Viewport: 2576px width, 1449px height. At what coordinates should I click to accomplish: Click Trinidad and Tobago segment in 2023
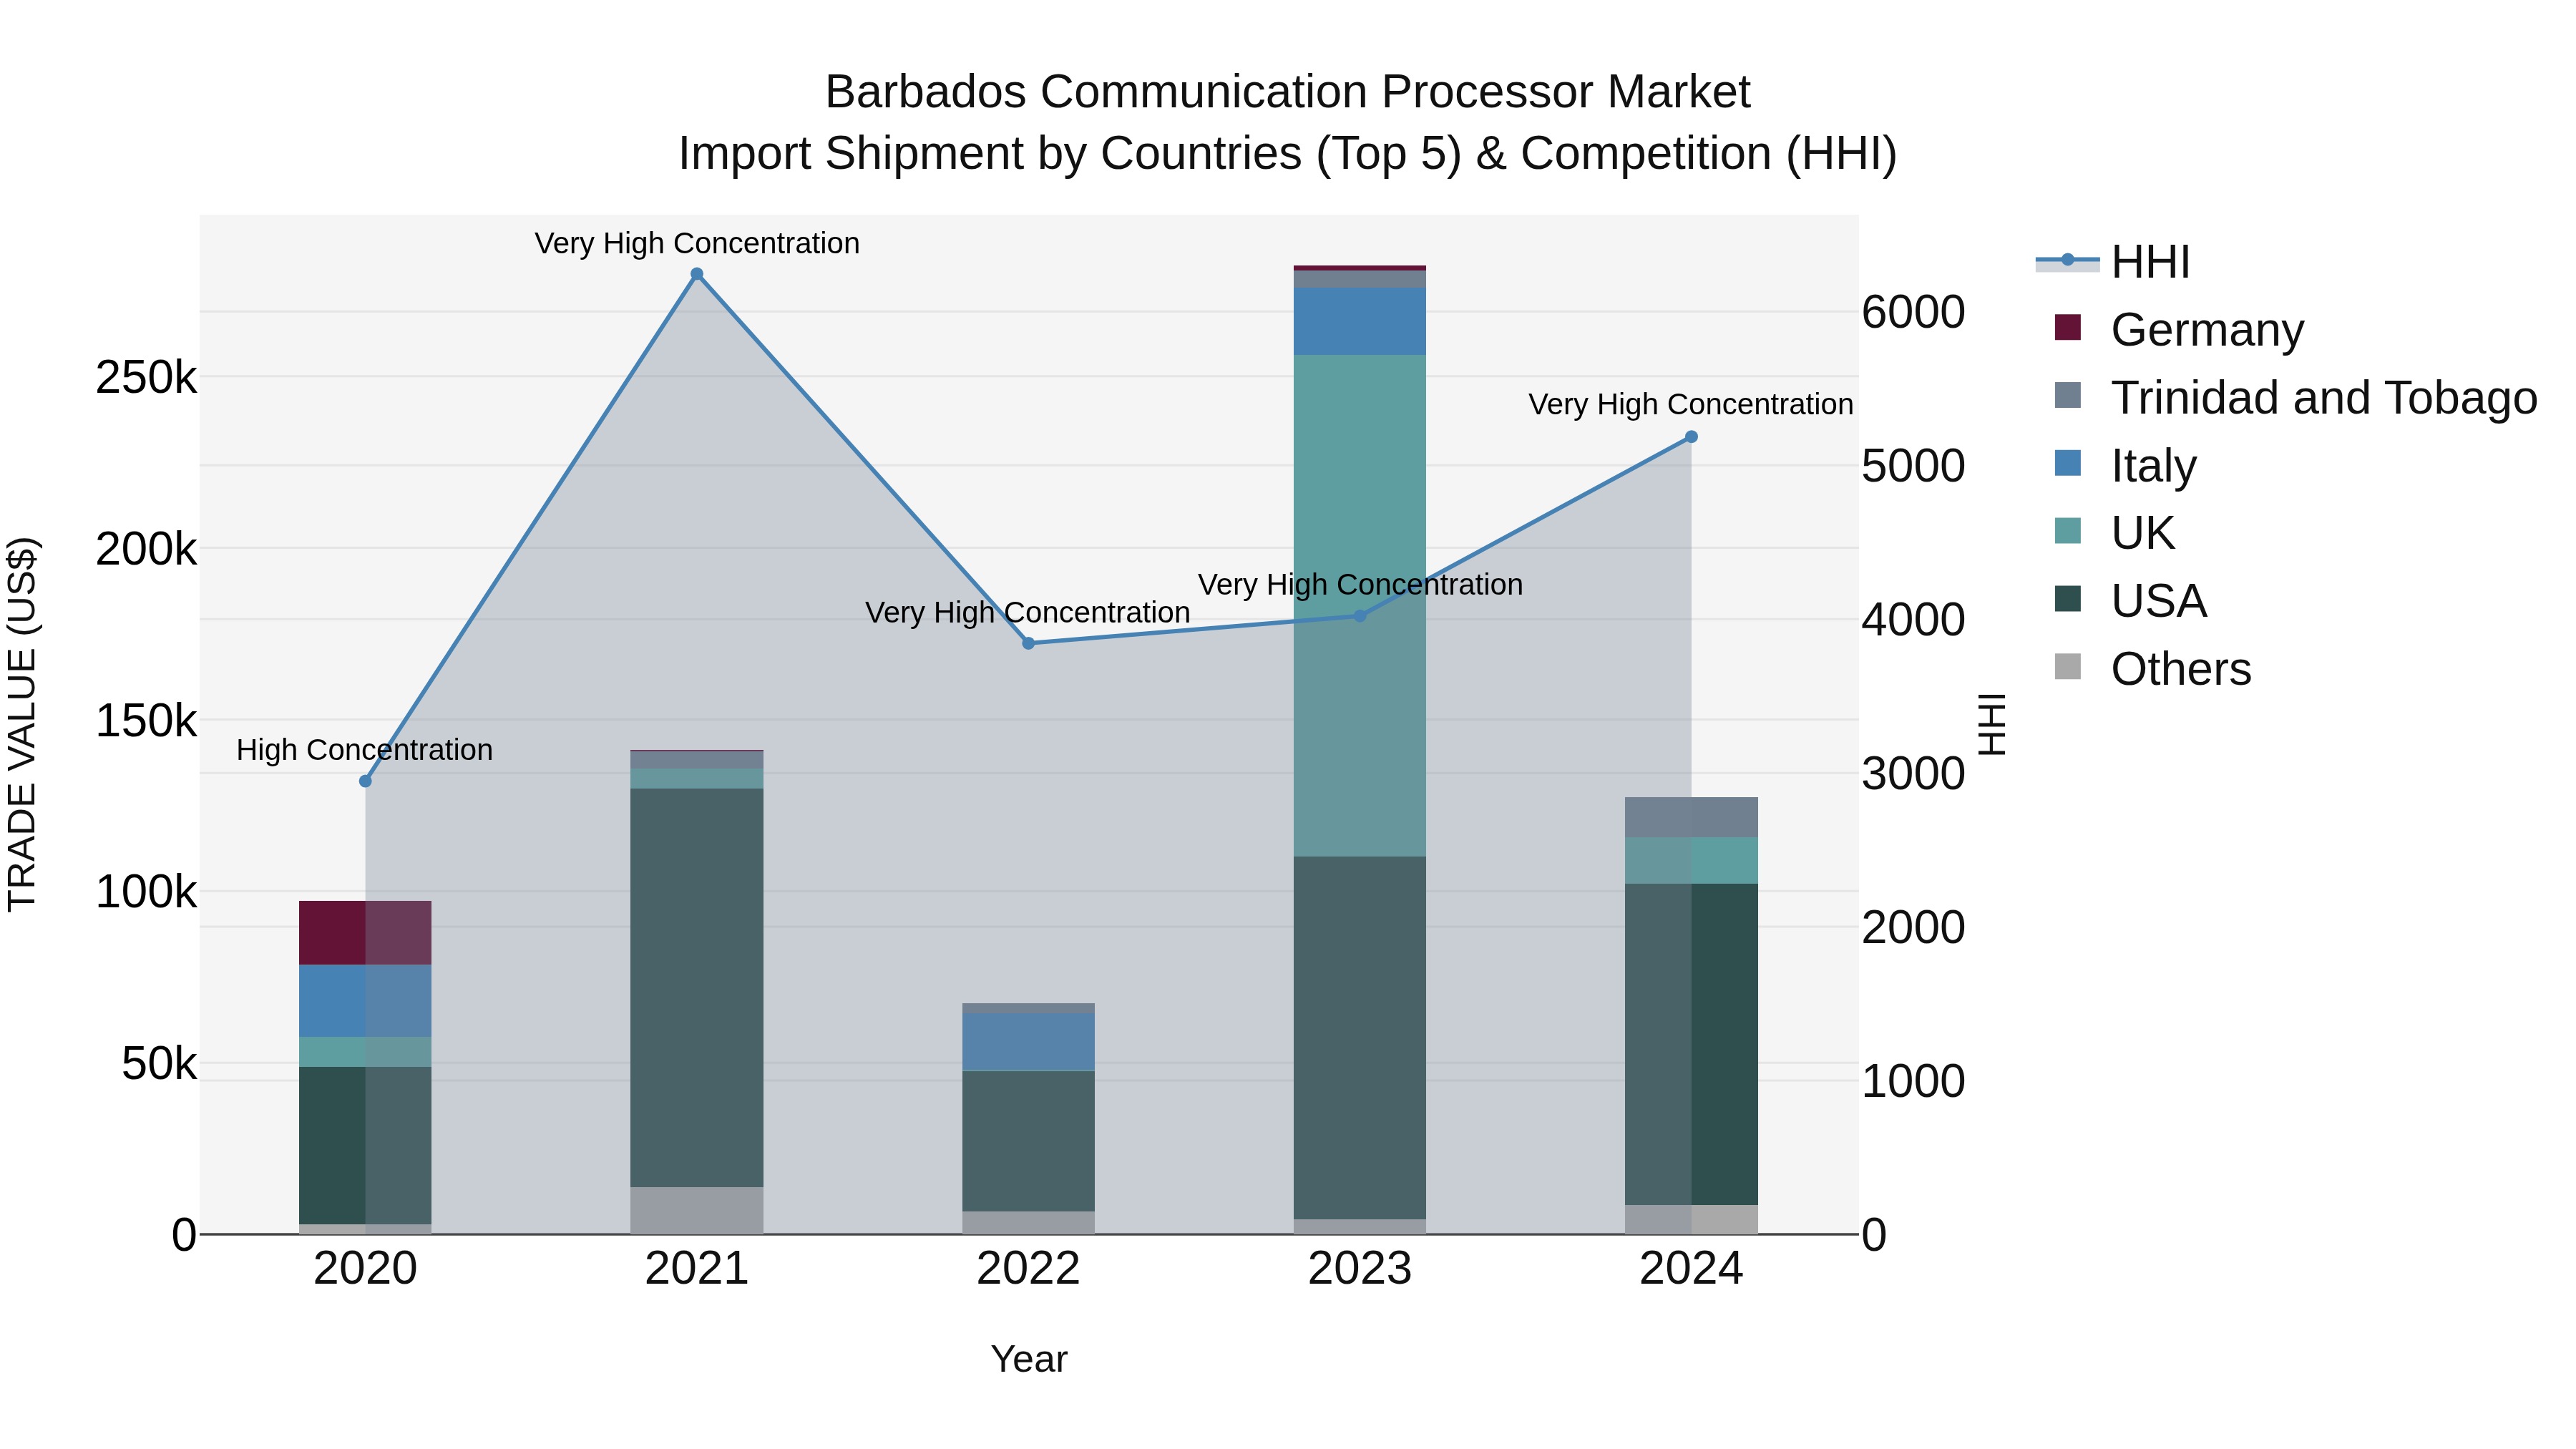tap(1360, 279)
